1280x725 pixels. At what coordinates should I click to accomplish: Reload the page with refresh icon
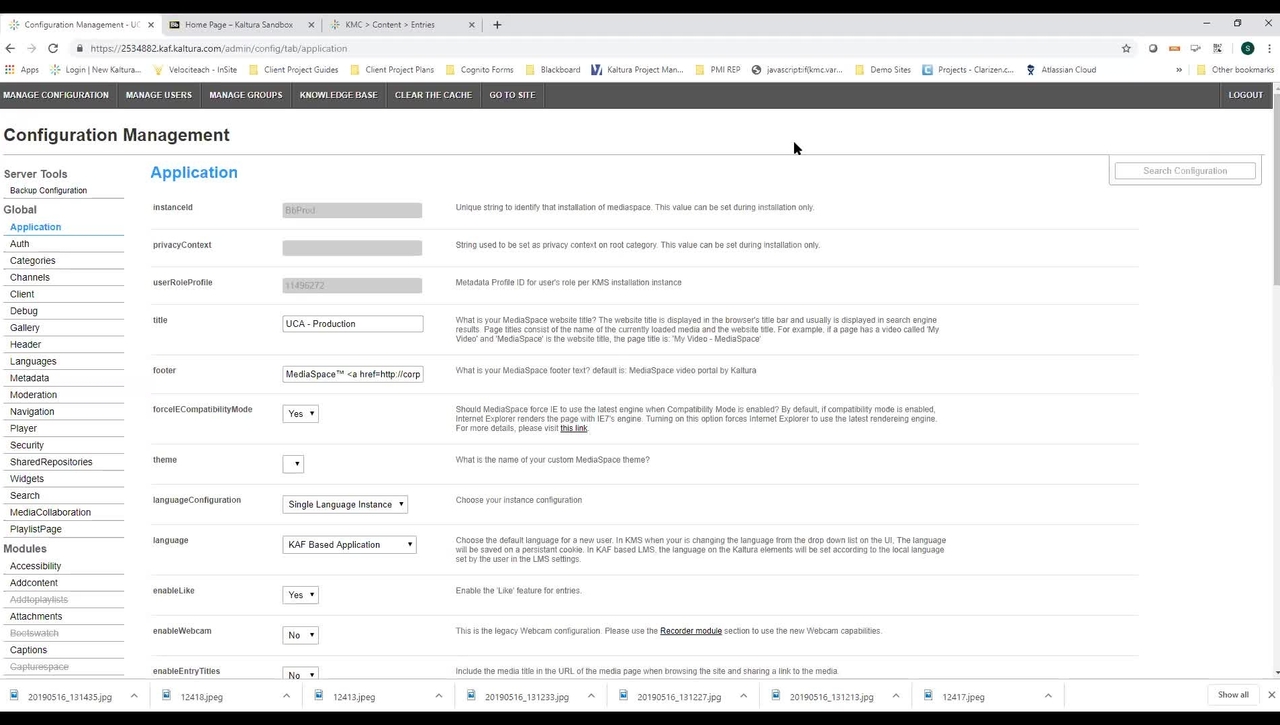point(53,48)
